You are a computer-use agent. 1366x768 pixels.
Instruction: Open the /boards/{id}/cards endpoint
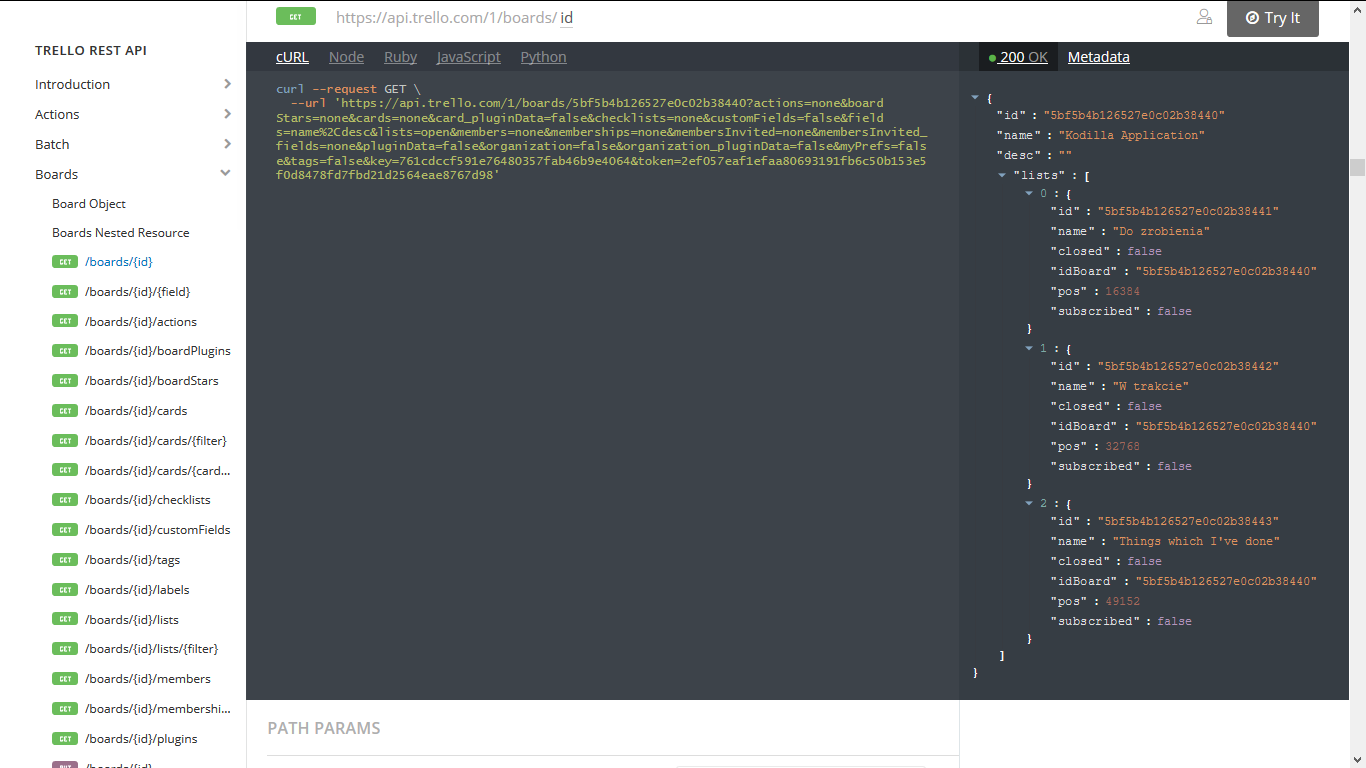(136, 411)
